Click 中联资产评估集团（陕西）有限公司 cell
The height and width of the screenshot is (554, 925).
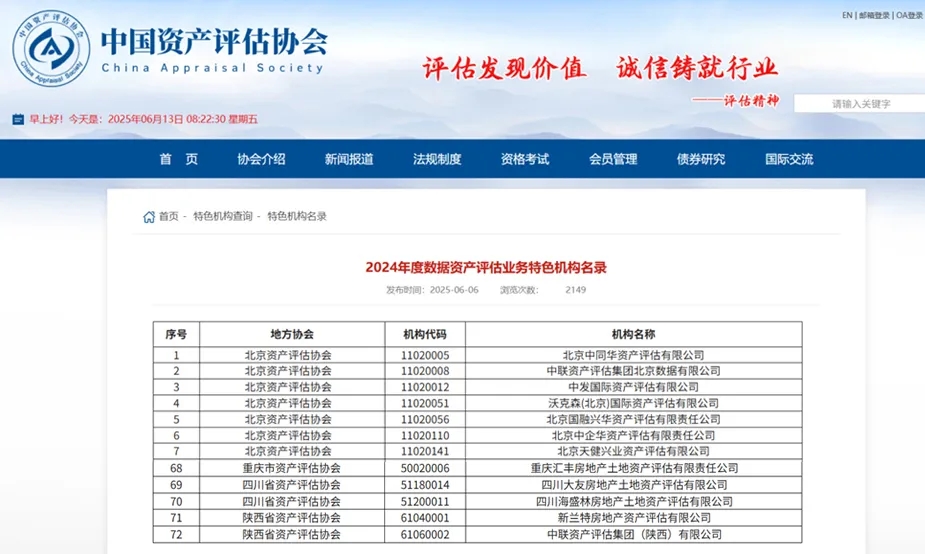tap(634, 535)
